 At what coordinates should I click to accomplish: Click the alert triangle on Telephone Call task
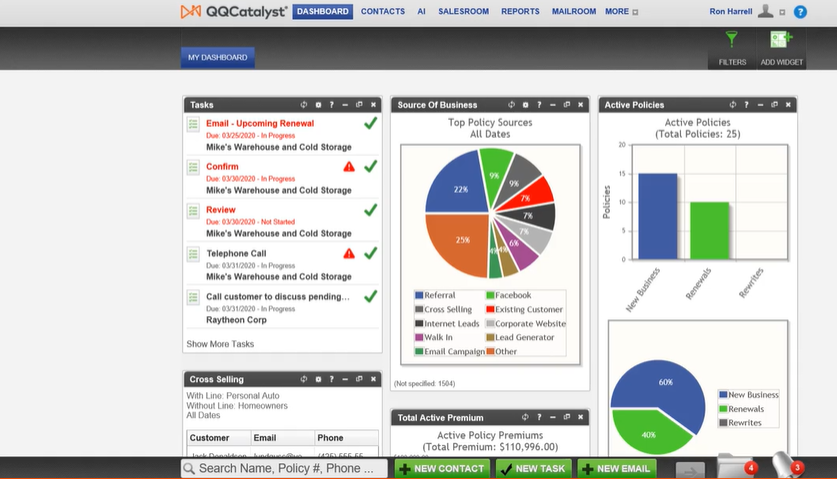click(349, 253)
